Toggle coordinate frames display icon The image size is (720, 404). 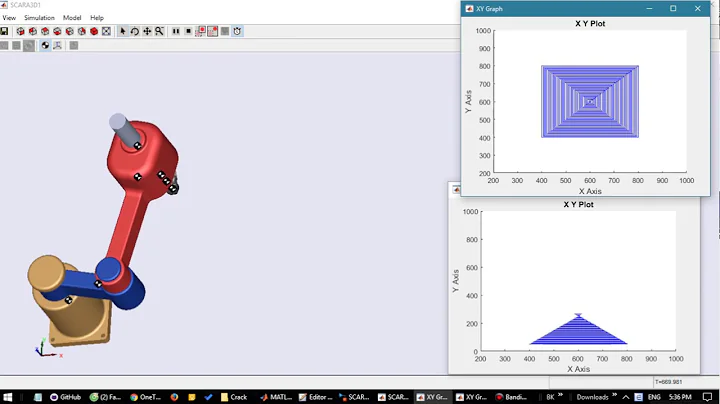click(57, 45)
